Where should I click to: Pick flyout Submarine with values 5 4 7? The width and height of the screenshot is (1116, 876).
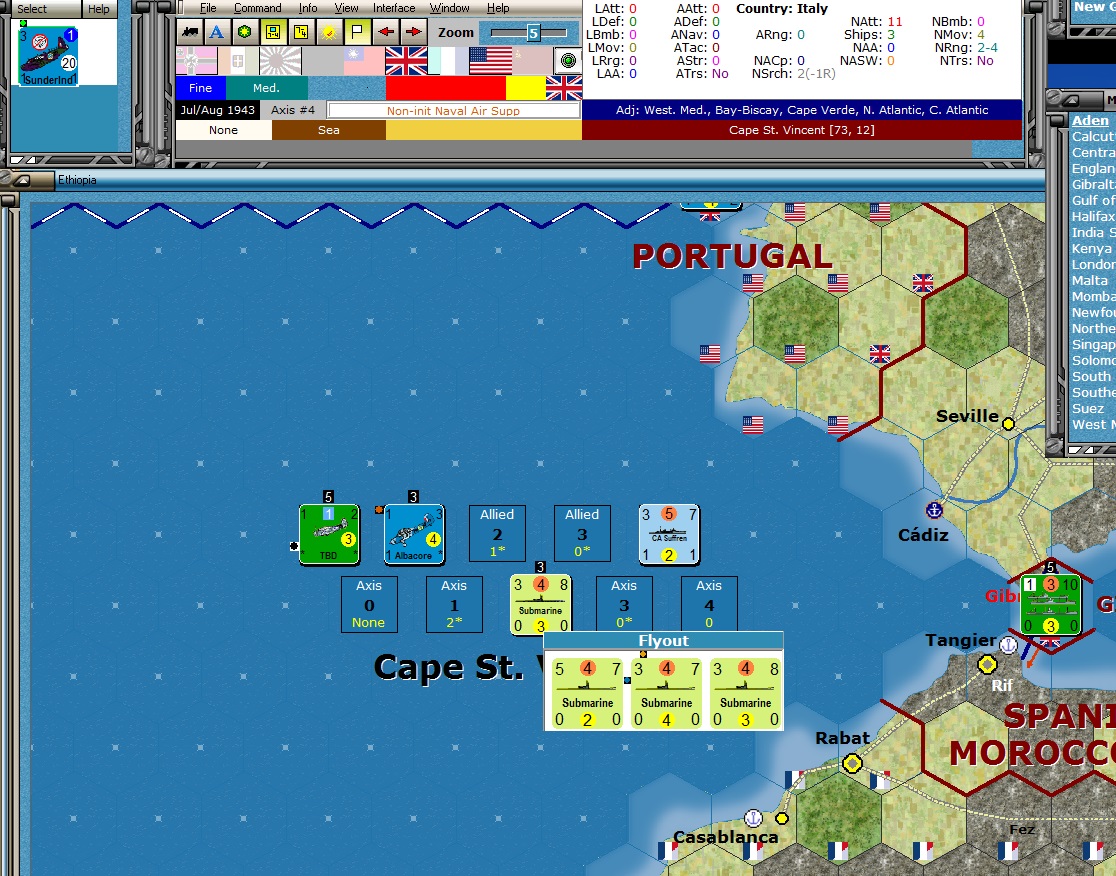(x=587, y=693)
